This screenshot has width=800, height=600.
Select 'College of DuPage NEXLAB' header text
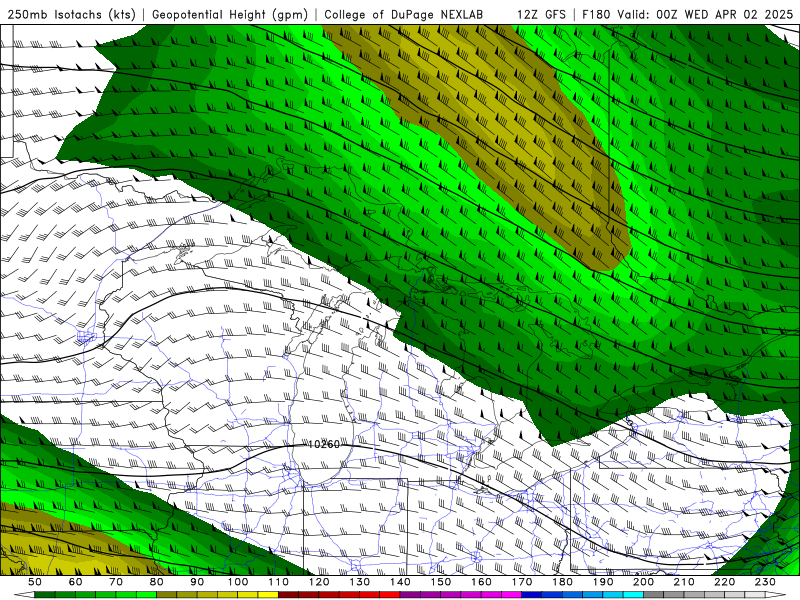pyautogui.click(x=404, y=14)
